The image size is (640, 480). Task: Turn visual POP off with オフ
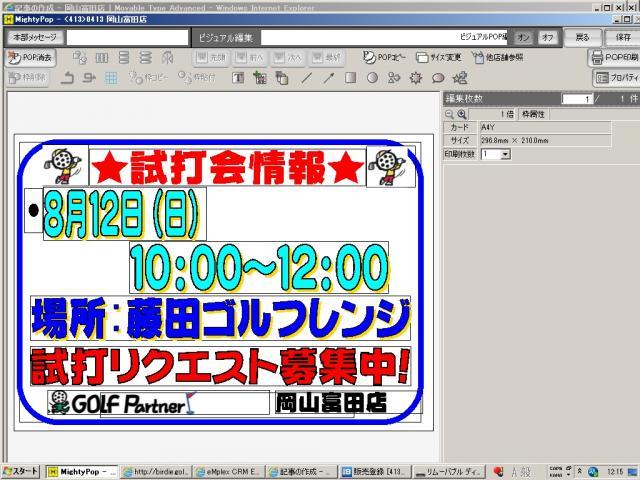[x=548, y=38]
